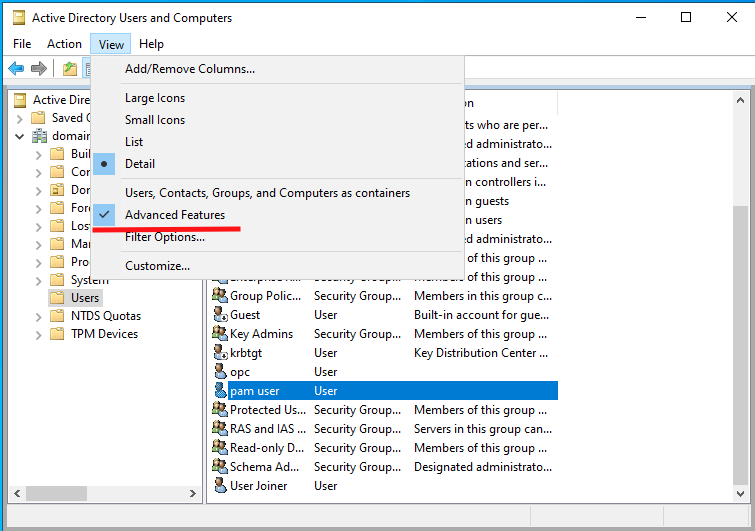Viewport: 755px width, 531px height.
Task: Click the Guest user icon
Action: (220, 314)
